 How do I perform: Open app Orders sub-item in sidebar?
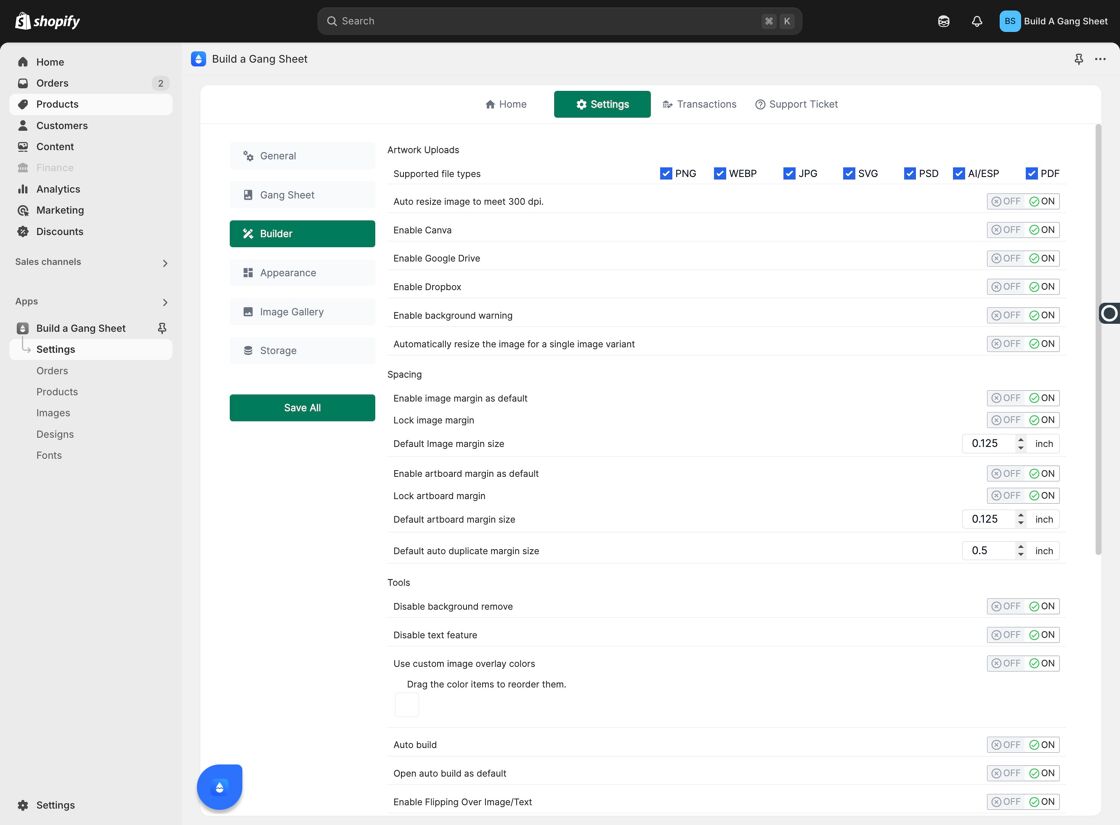[x=52, y=371]
